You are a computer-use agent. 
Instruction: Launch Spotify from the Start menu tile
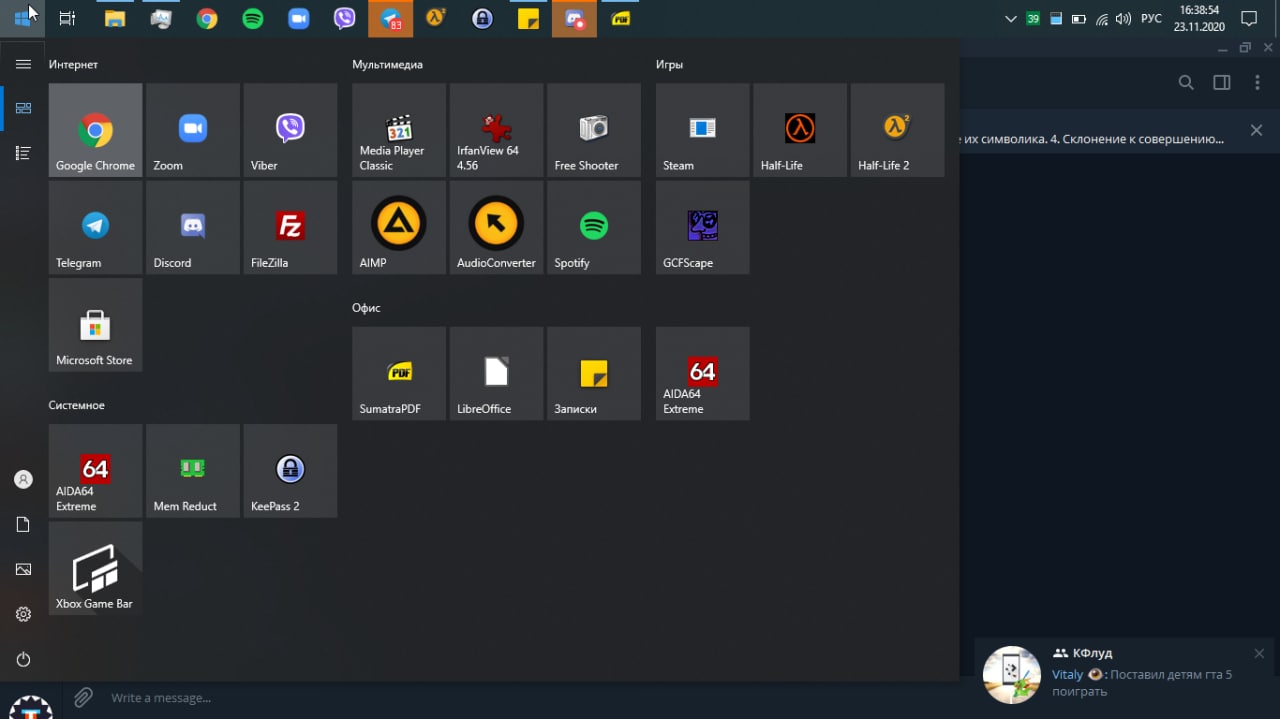pos(594,227)
